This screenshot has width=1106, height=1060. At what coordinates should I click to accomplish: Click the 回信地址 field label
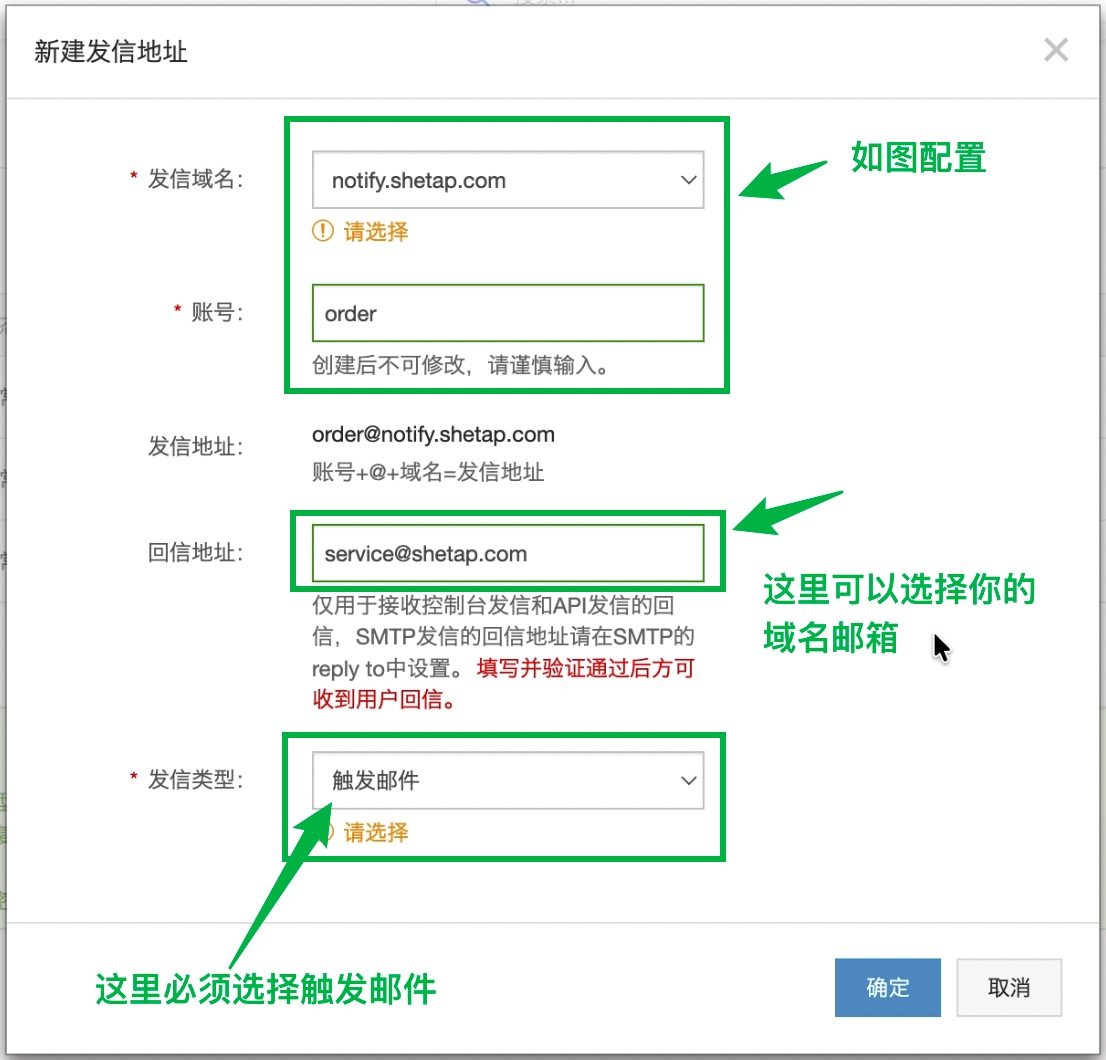[195, 552]
